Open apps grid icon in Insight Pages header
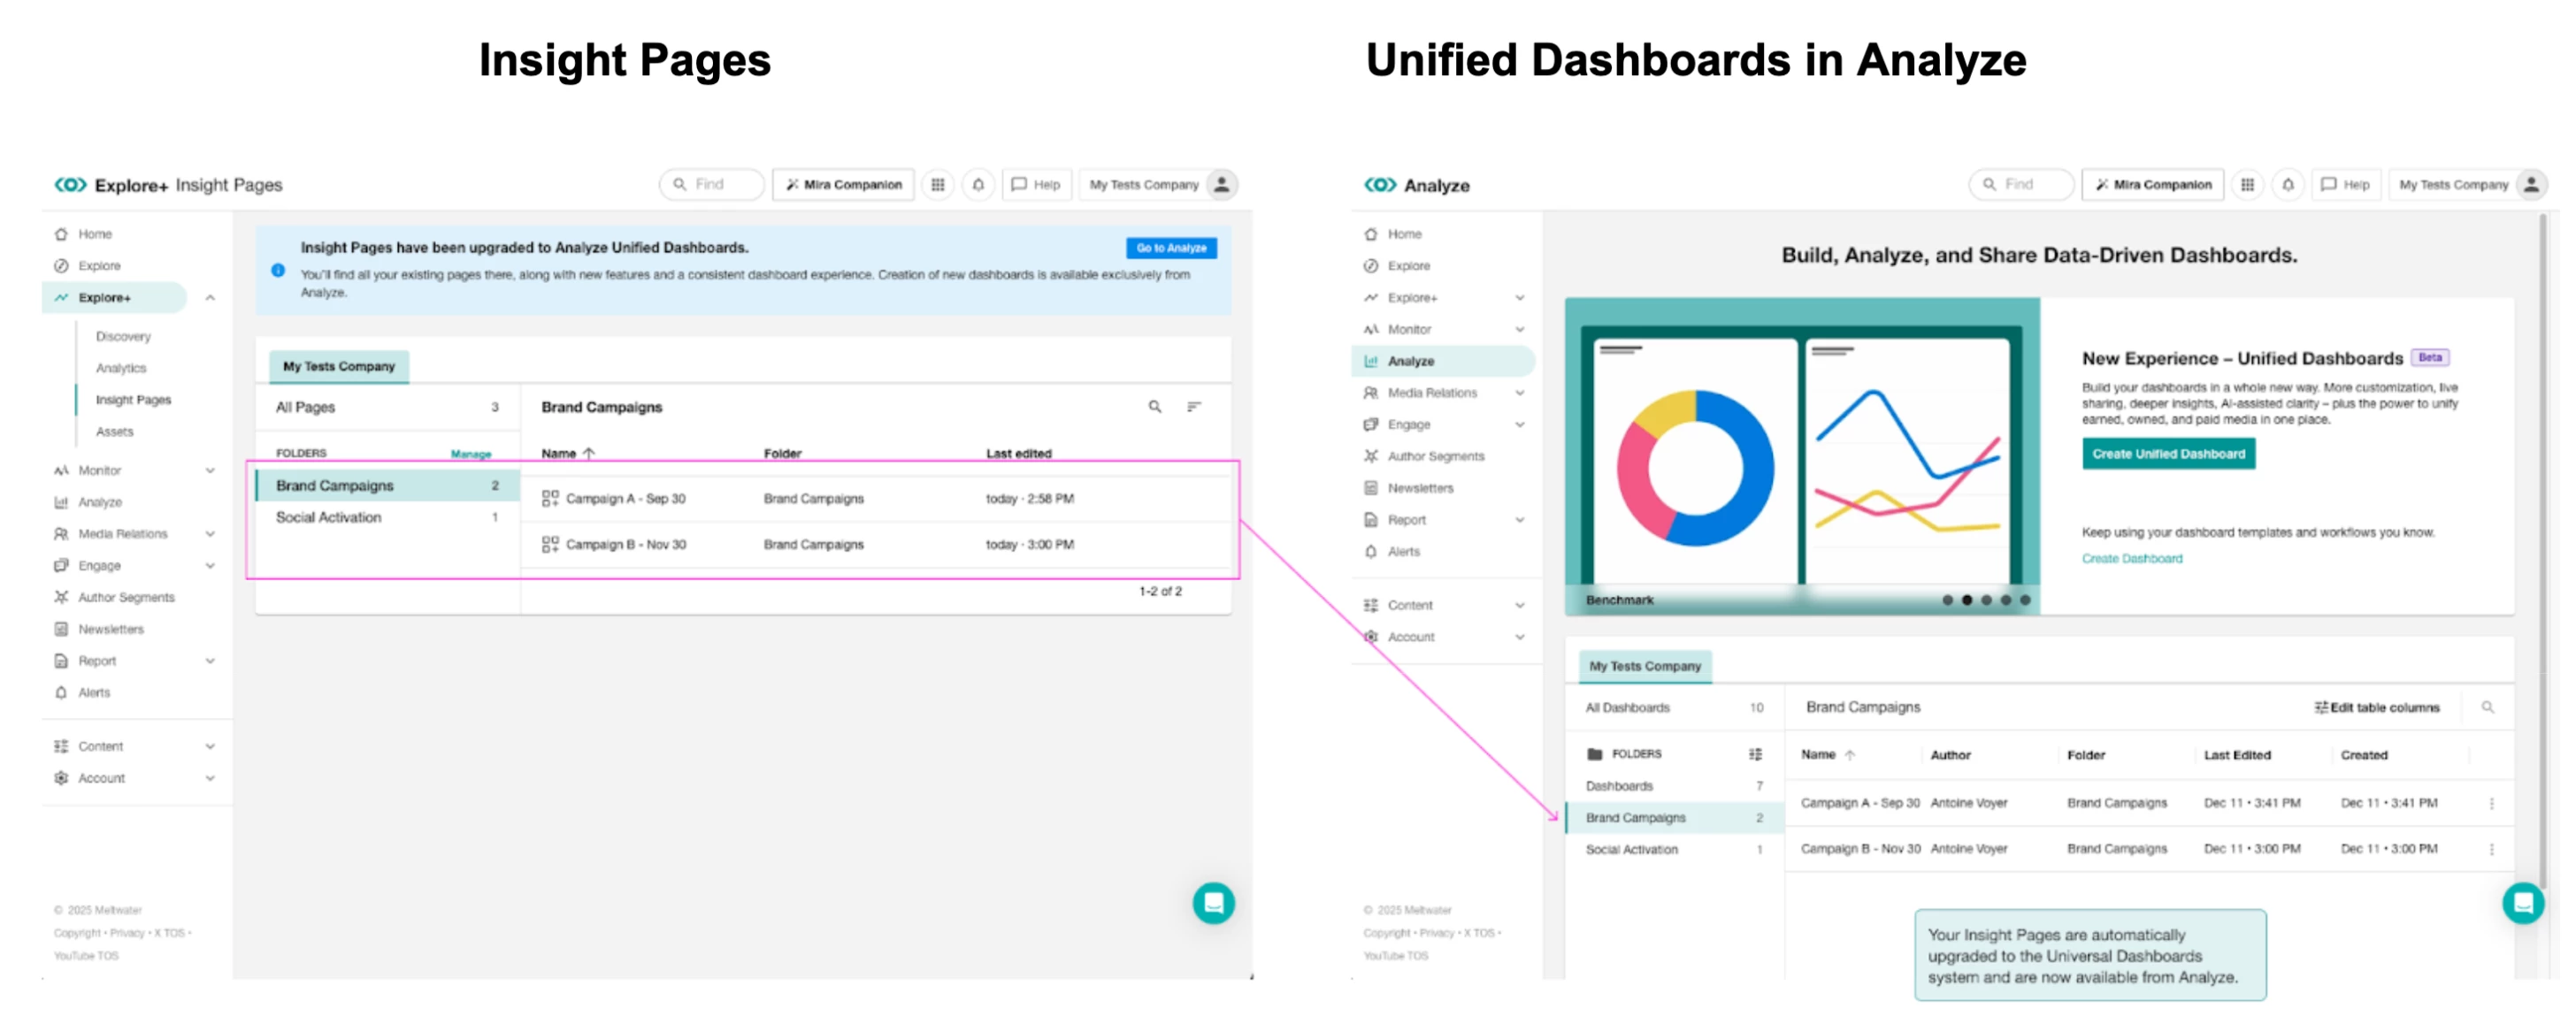This screenshot has height=1024, width=2576. coord(937,184)
